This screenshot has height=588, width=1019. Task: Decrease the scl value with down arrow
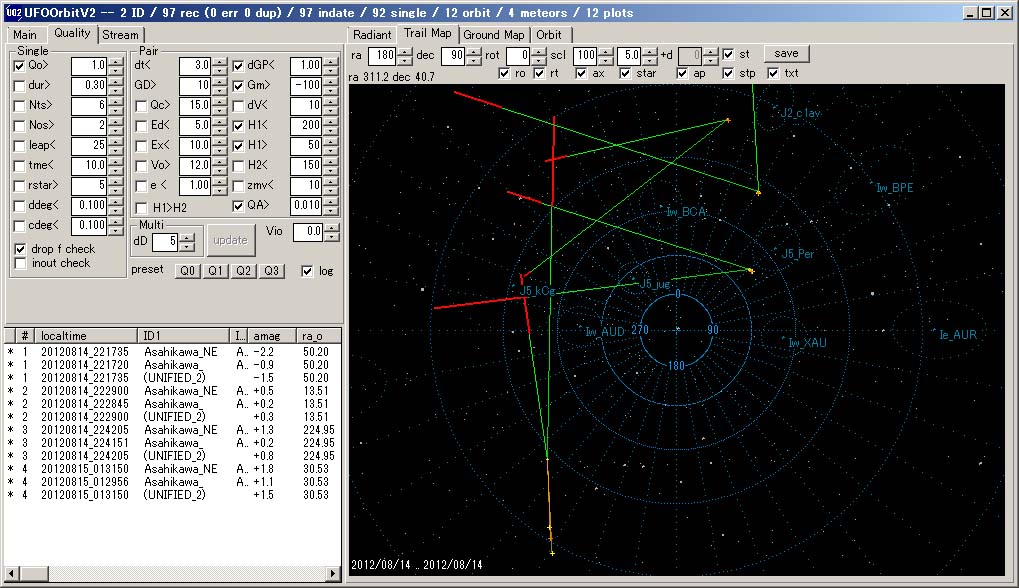[x=605, y=59]
